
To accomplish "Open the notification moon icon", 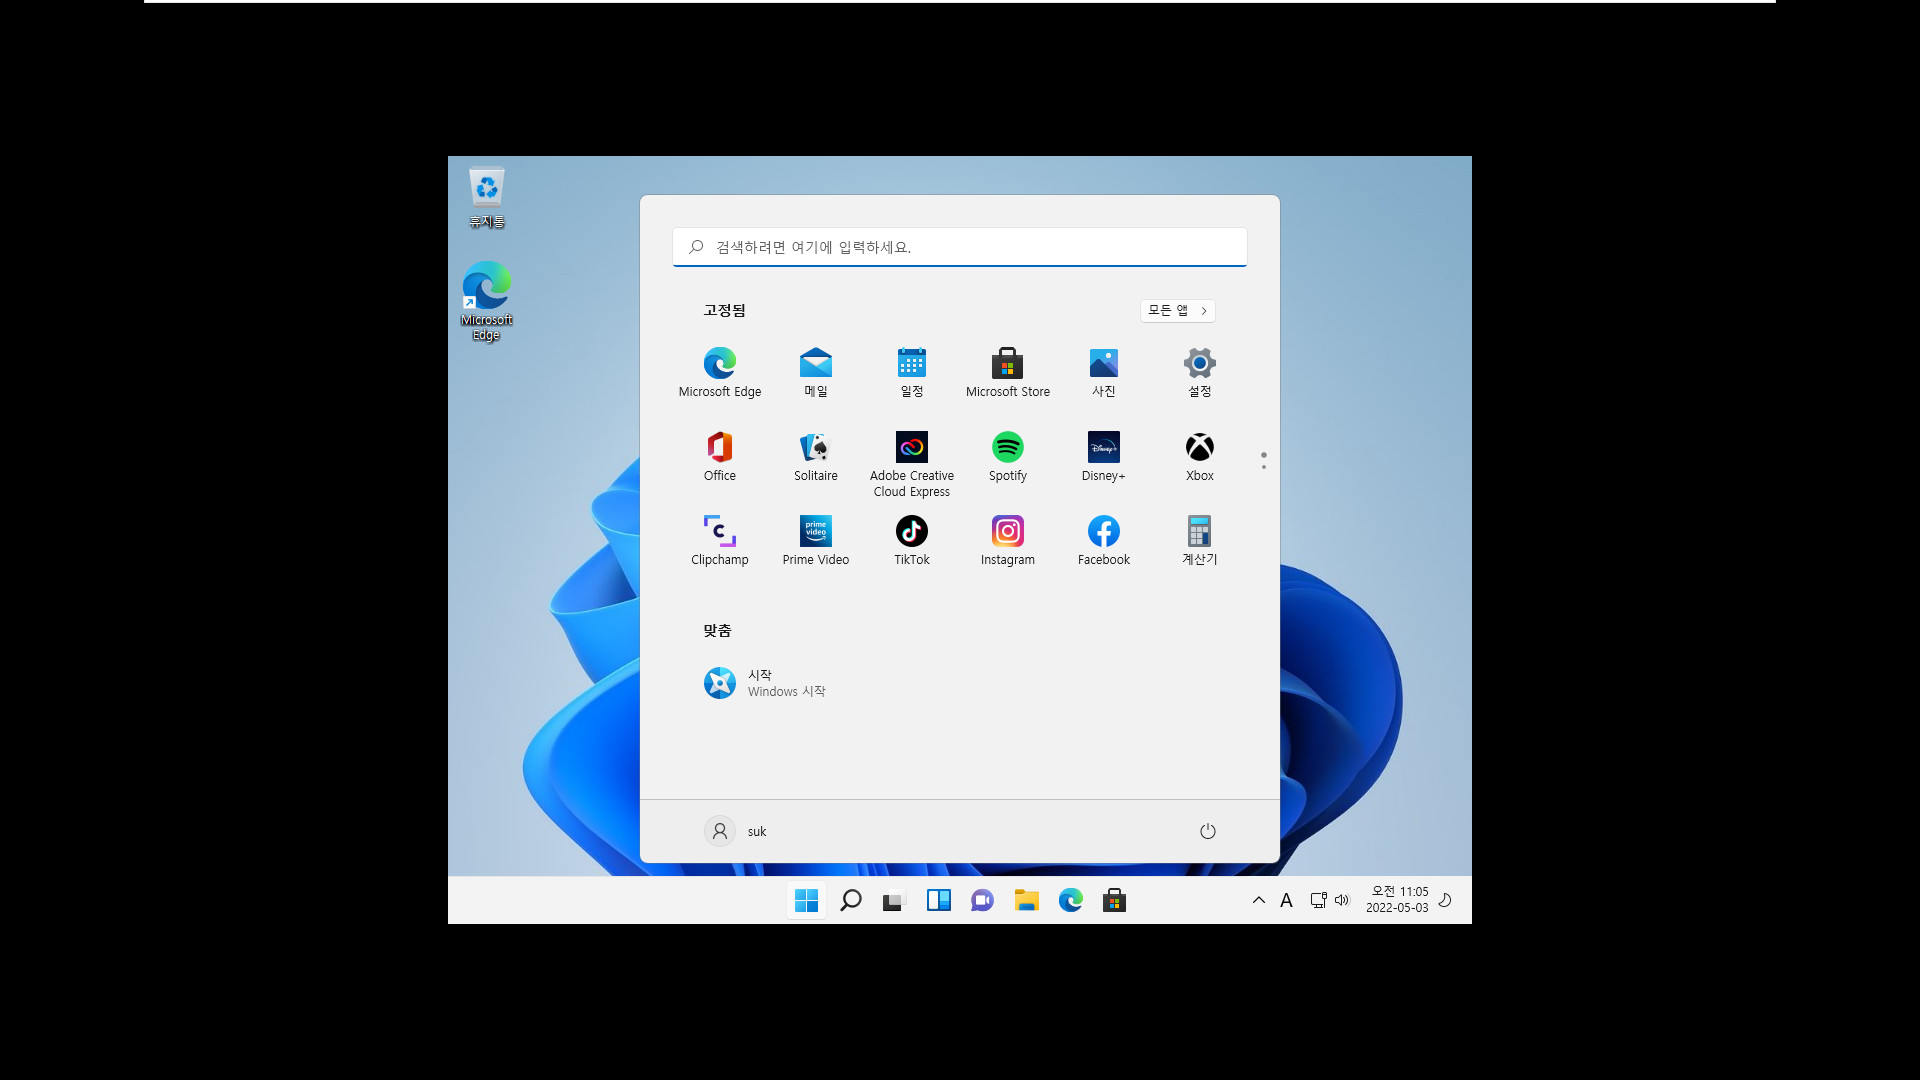I will [1445, 900].
